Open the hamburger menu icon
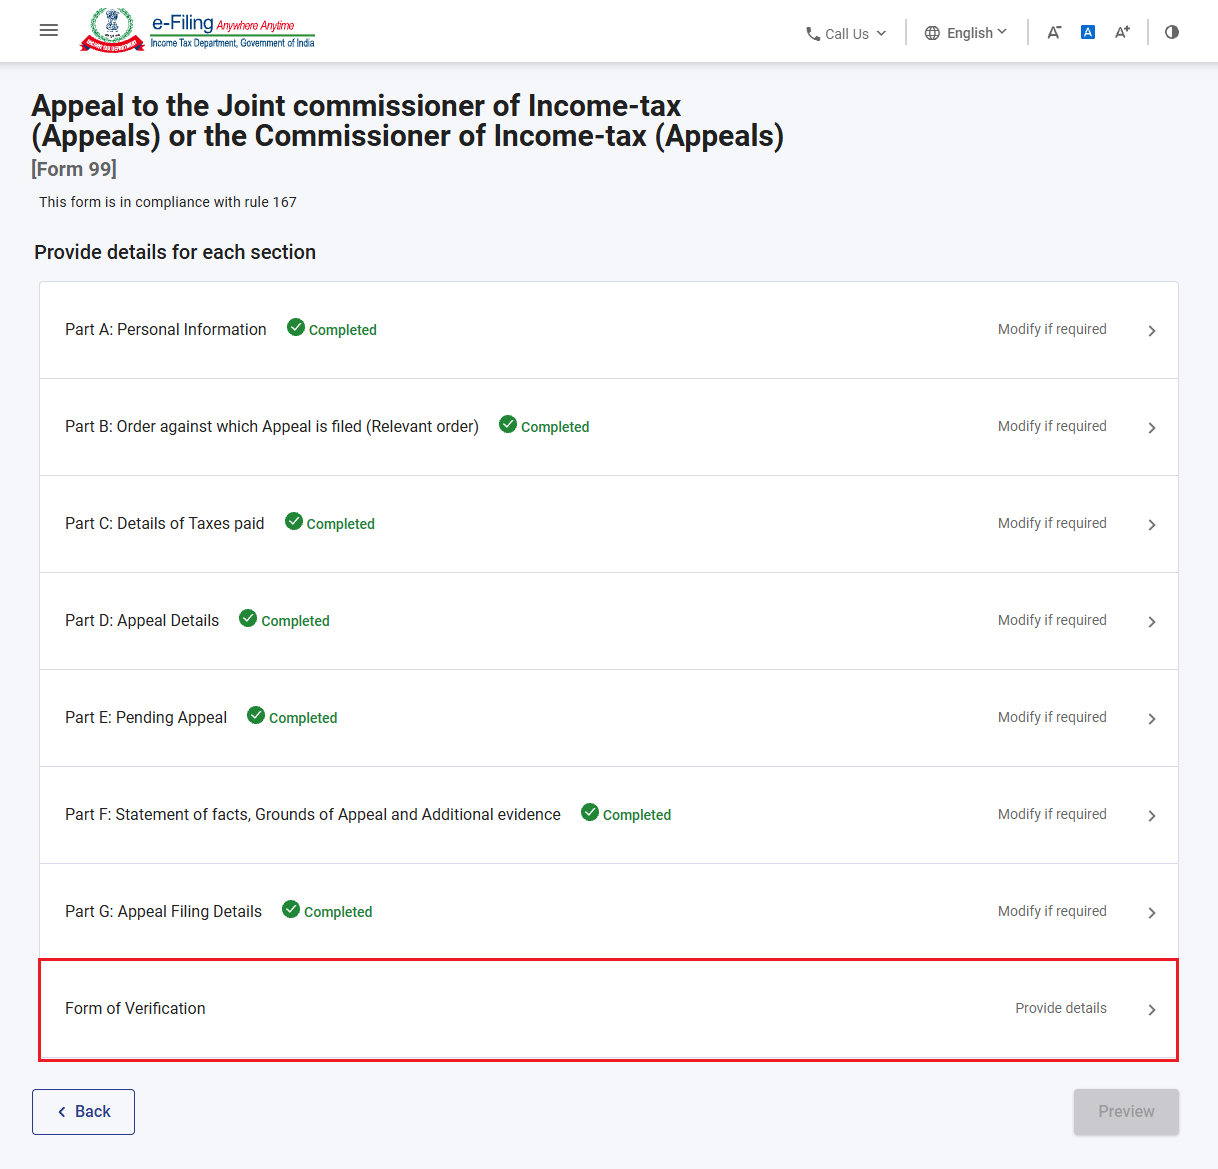This screenshot has height=1169, width=1218. (48, 31)
